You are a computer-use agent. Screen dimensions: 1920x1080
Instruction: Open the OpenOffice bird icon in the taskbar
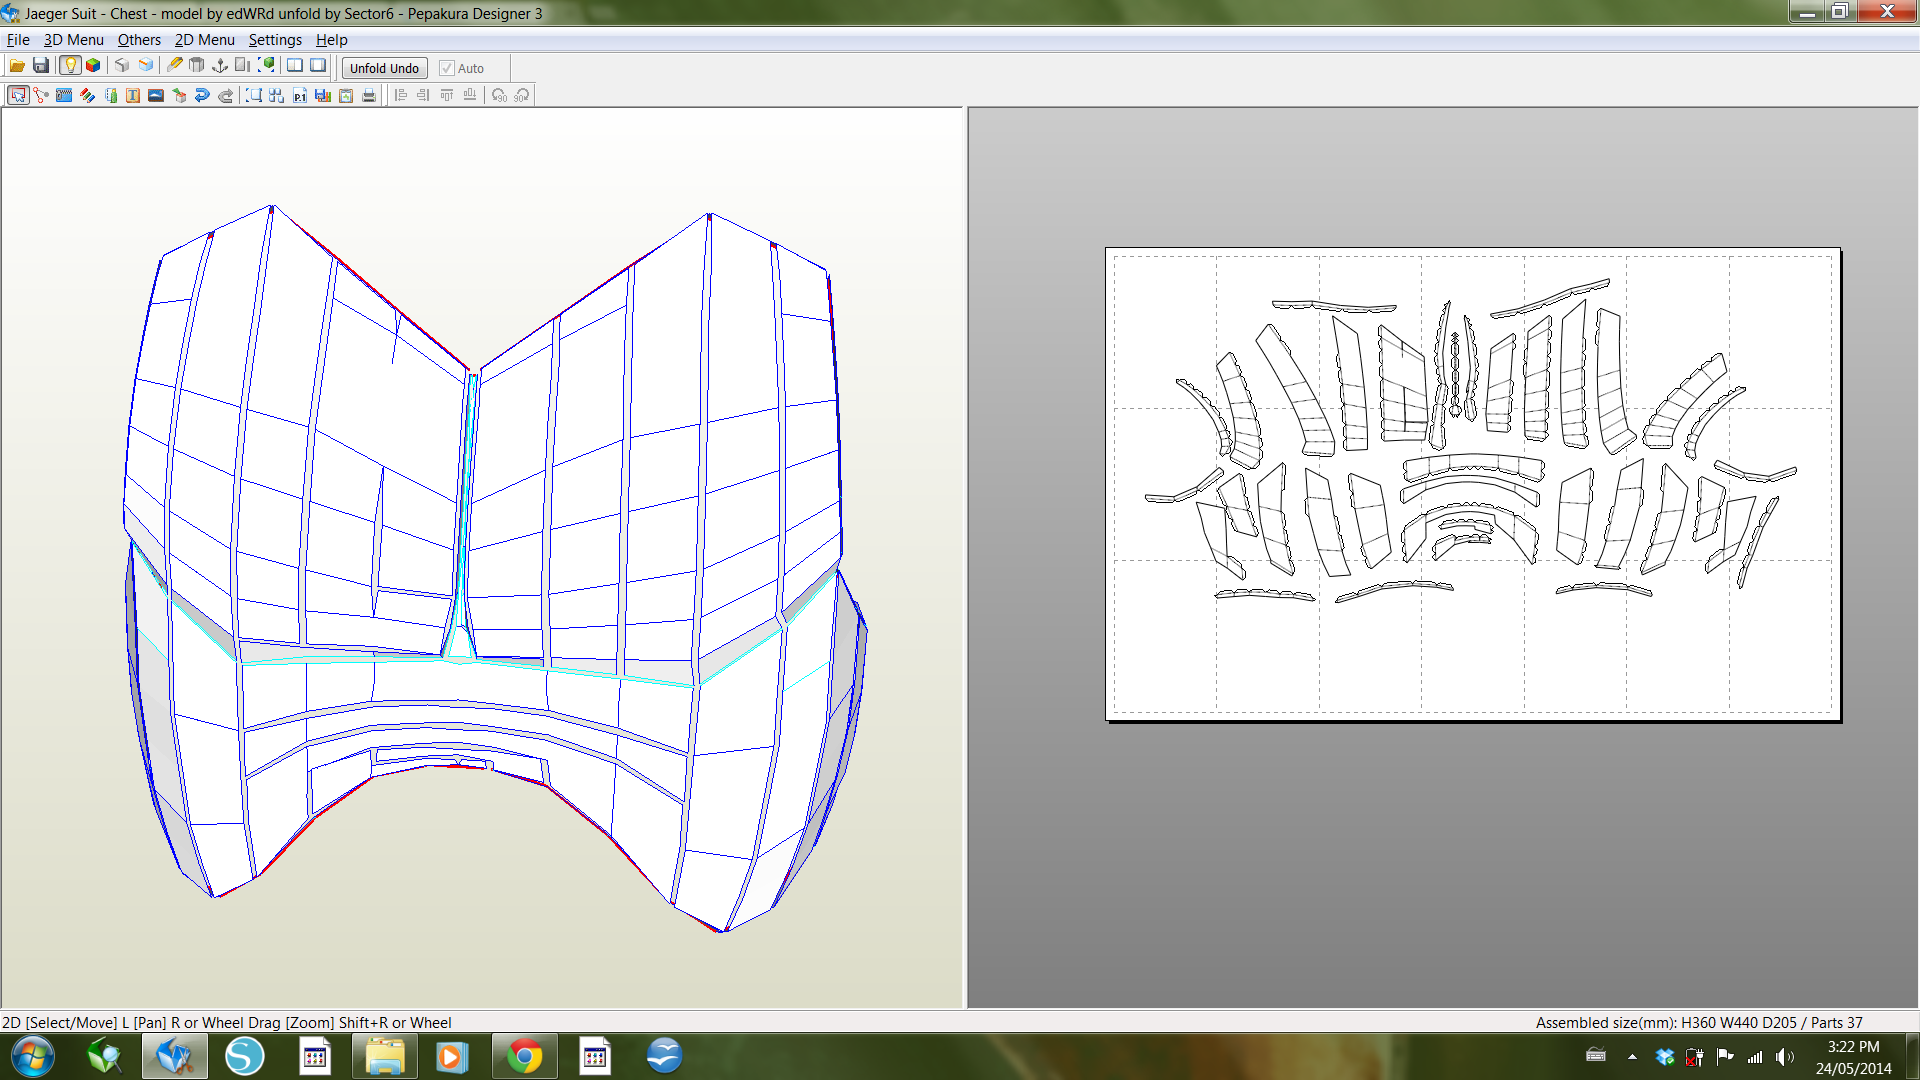coord(664,1056)
